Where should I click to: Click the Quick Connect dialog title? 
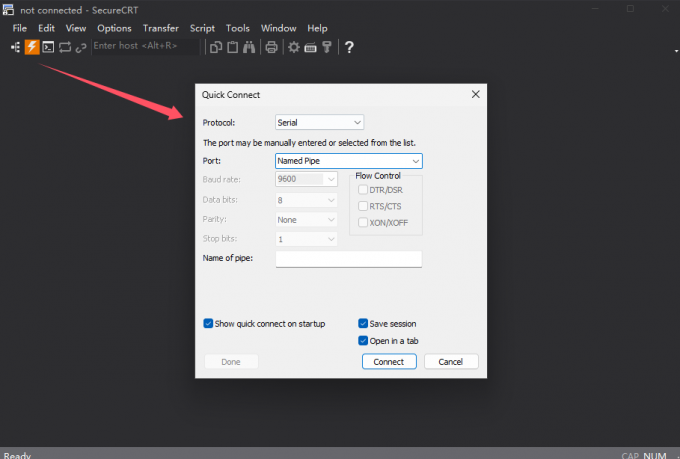pyautogui.click(x=231, y=95)
